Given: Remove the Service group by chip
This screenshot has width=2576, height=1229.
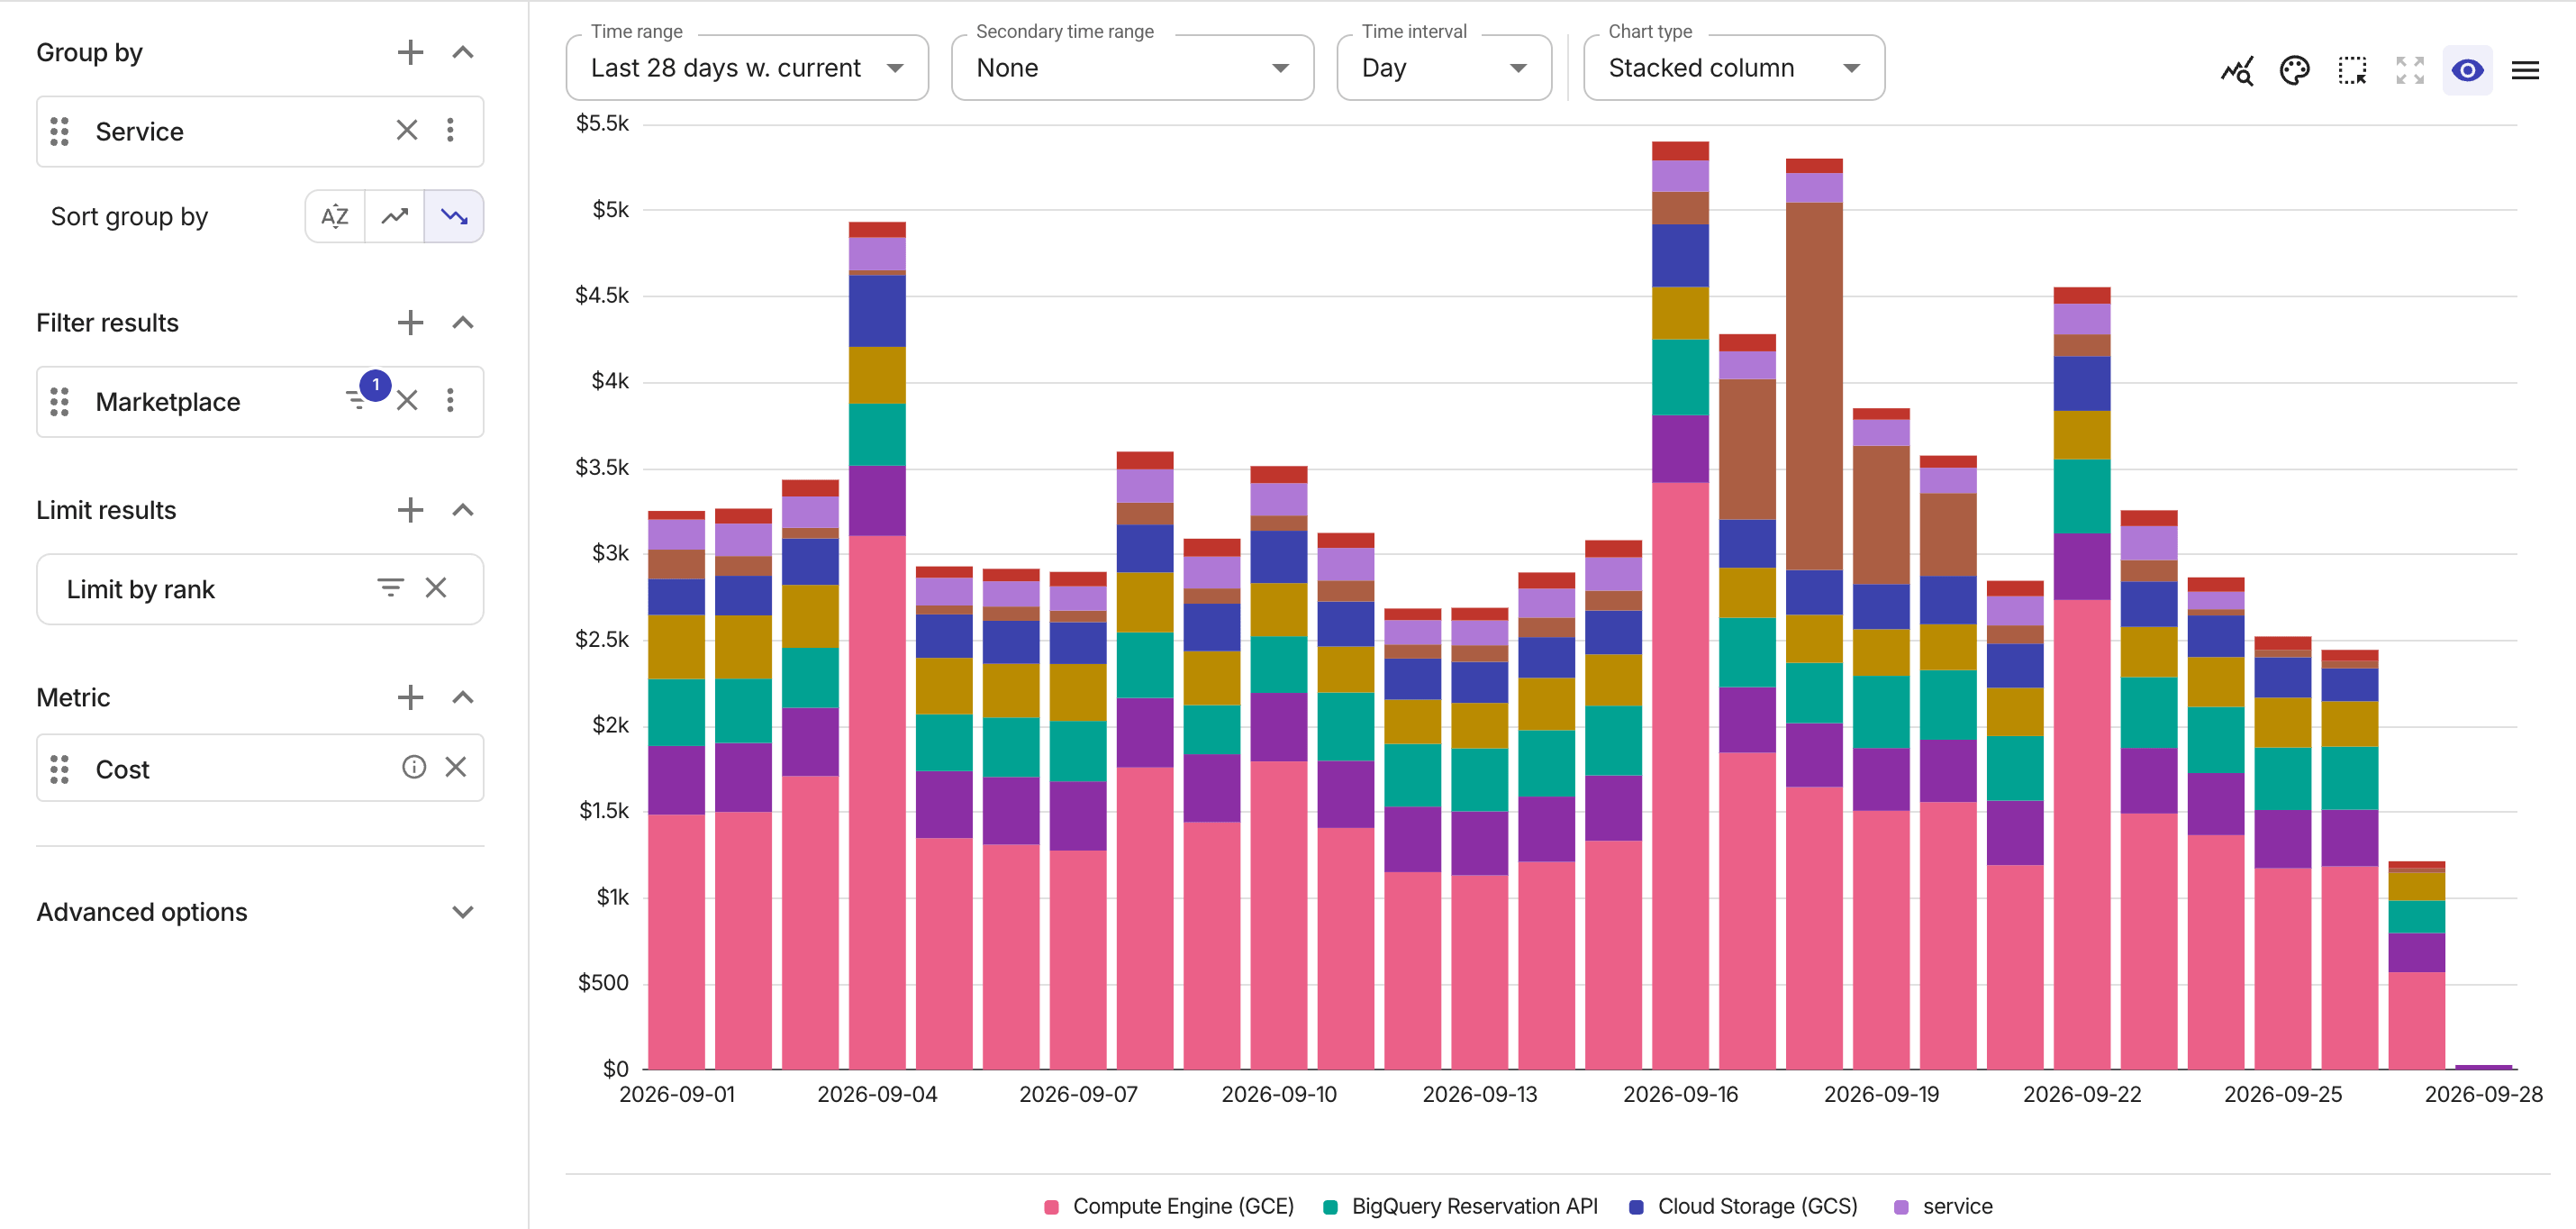Looking at the screenshot, I should tap(406, 130).
